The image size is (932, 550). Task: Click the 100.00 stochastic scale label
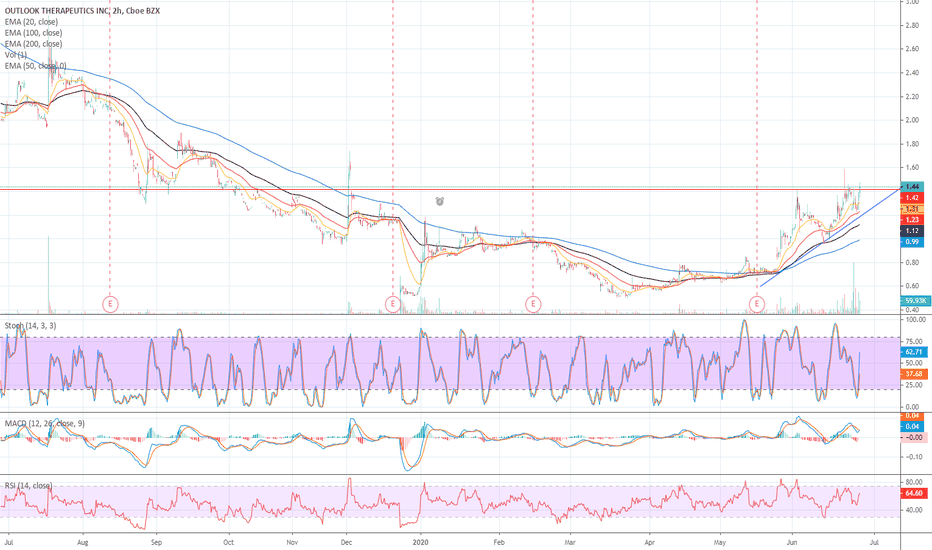pos(914,320)
